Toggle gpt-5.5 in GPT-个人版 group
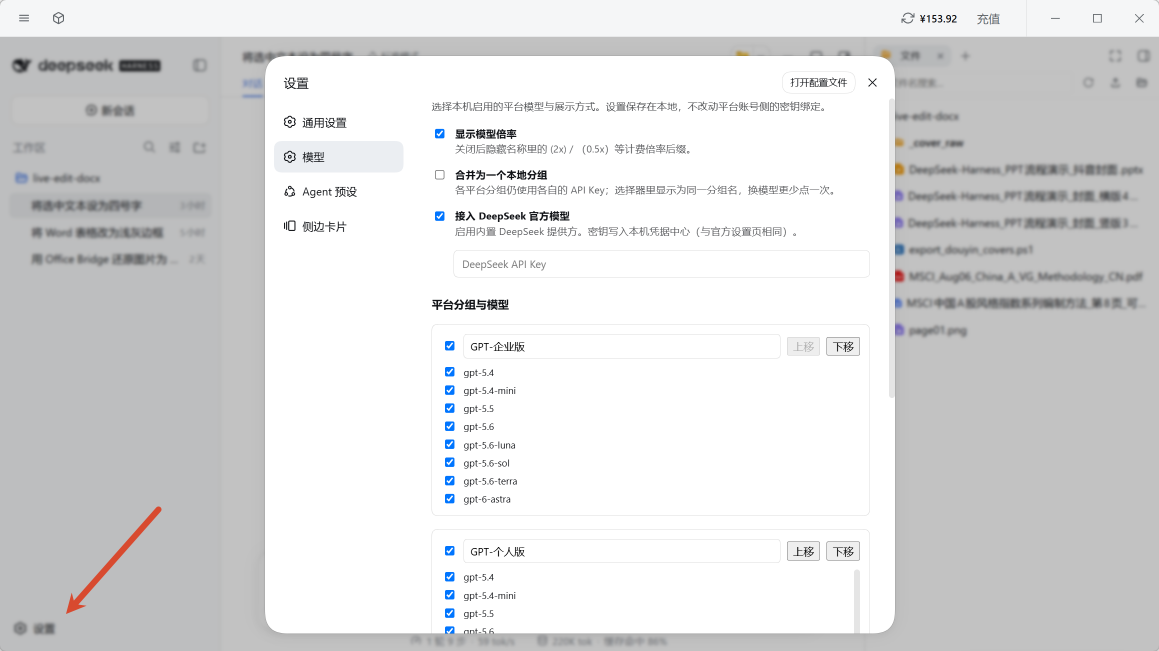The width and height of the screenshot is (1159, 651). (449, 613)
